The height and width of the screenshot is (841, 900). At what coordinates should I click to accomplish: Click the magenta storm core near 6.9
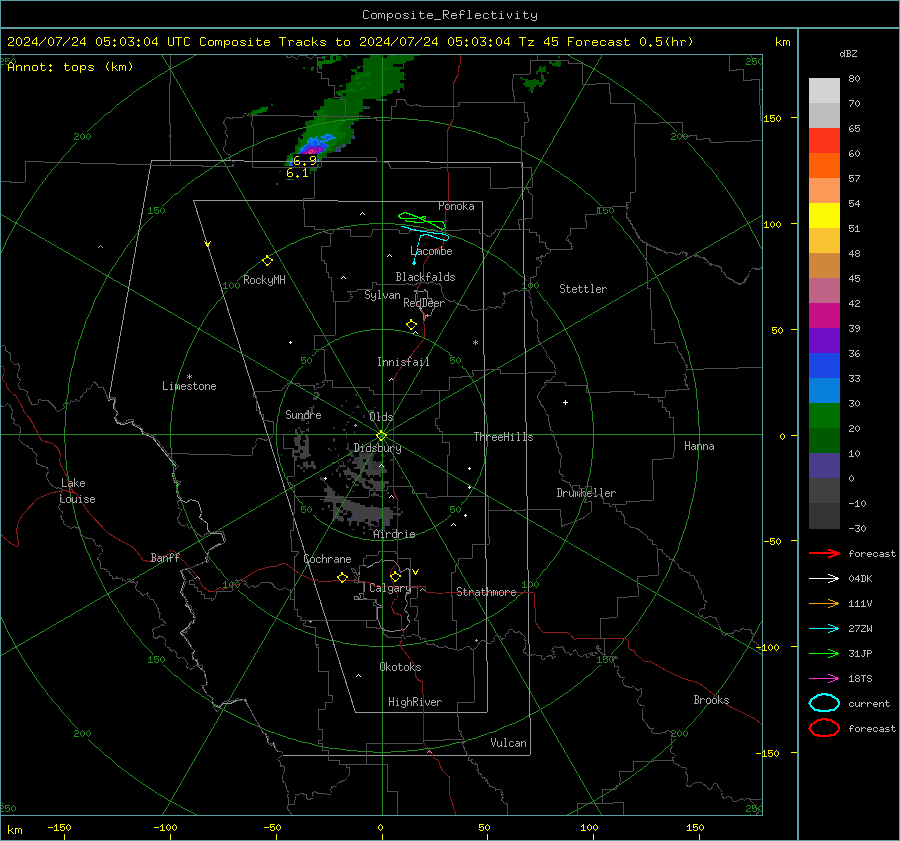pos(313,150)
